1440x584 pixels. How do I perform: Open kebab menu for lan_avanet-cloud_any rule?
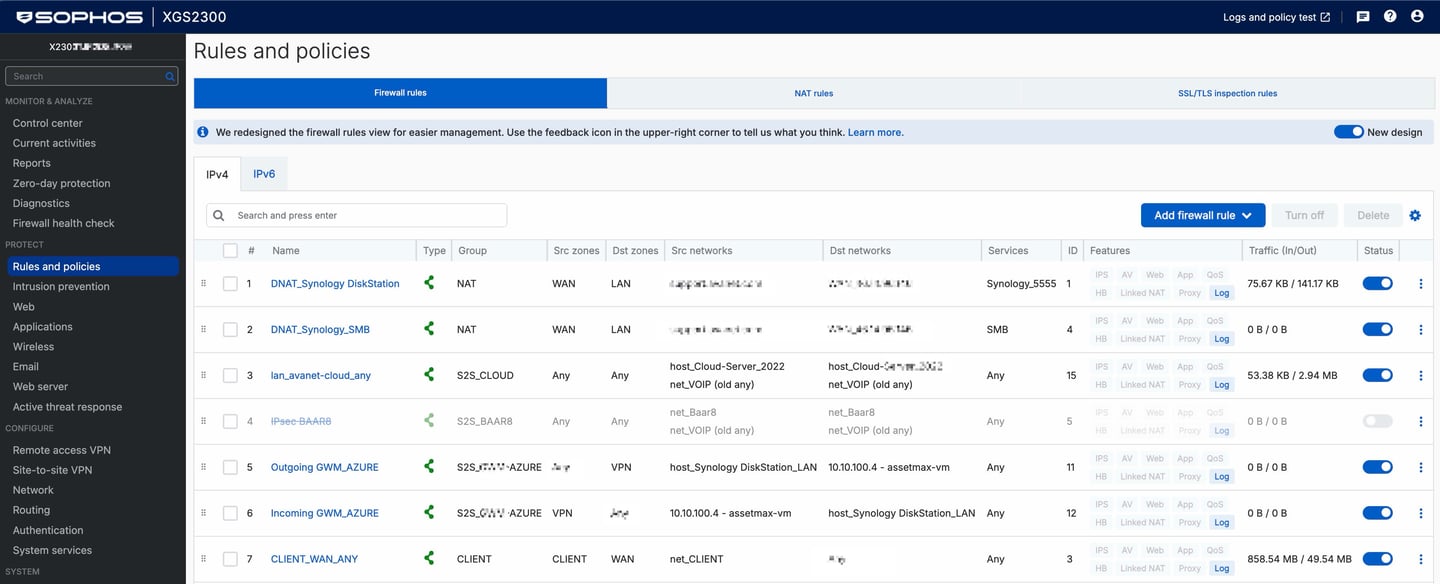[1421, 376]
